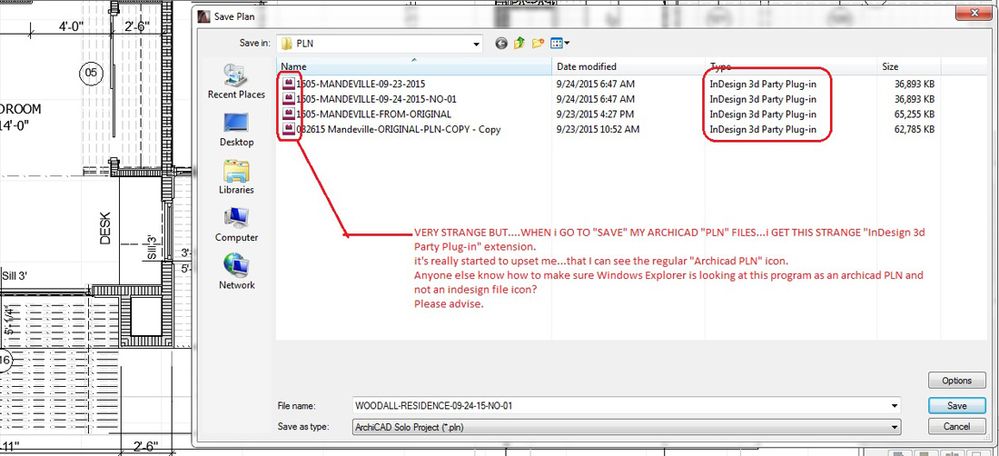Click date 9/23/2015 10:52 AM
999x456 pixels.
[x=596, y=129]
